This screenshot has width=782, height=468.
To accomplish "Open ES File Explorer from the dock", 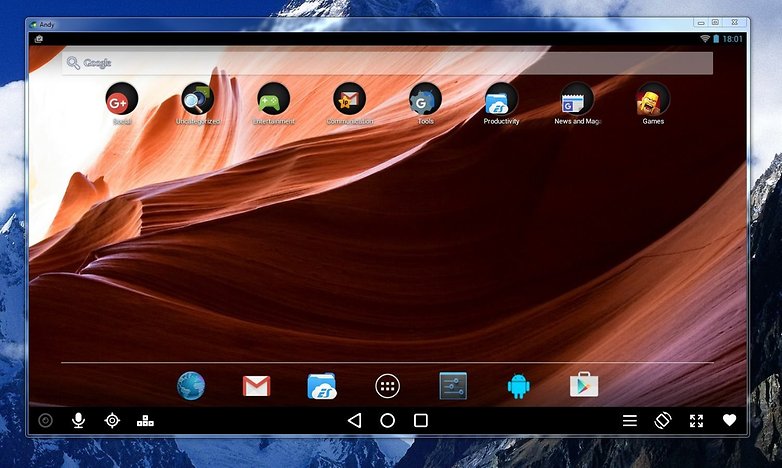I will point(322,386).
